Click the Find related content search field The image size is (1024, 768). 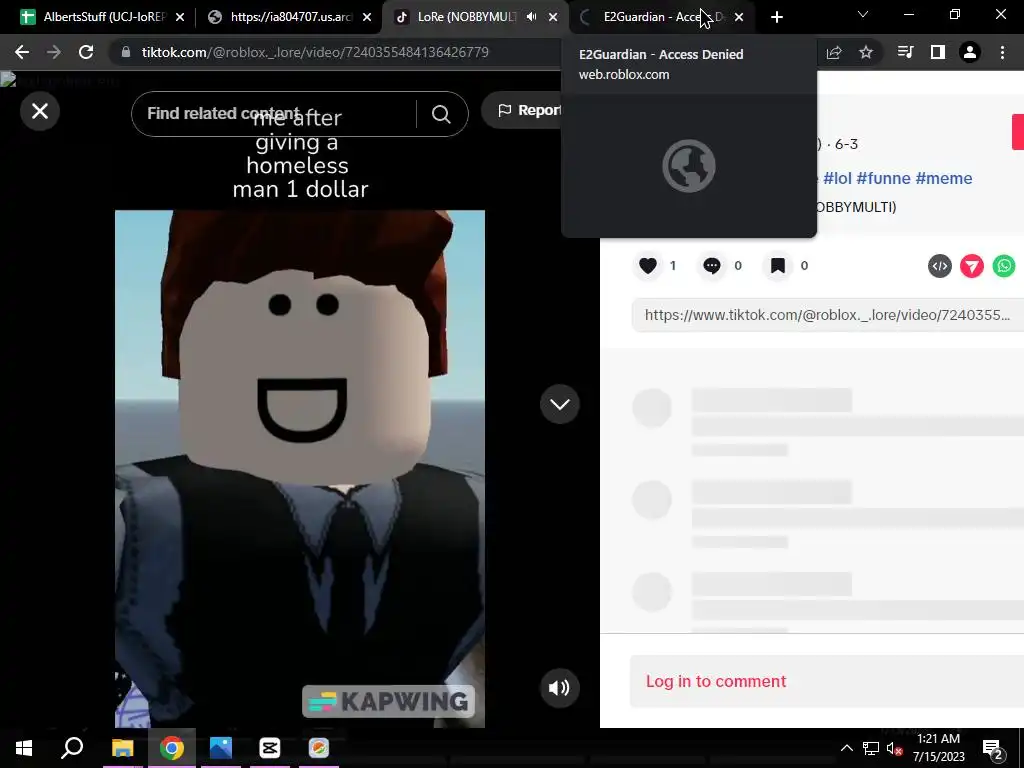tap(274, 114)
